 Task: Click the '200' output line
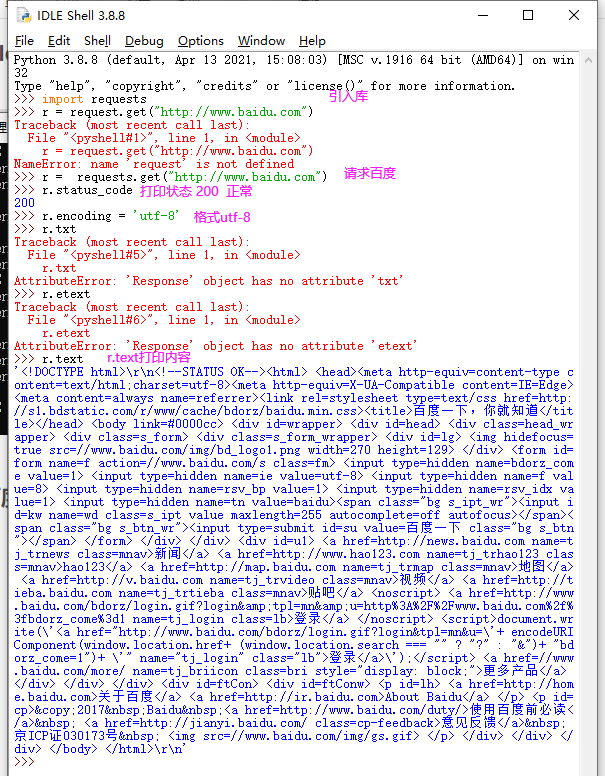(x=24, y=203)
